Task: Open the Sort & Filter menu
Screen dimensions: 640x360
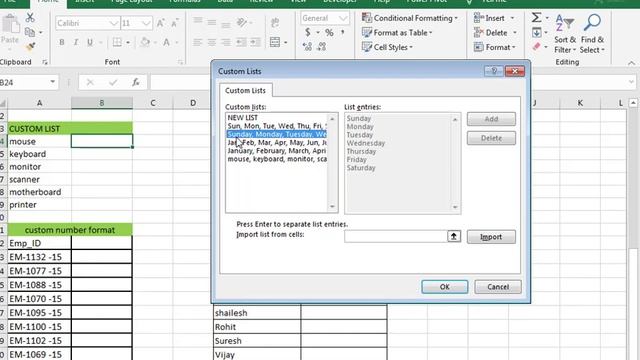Action: pos(565,33)
